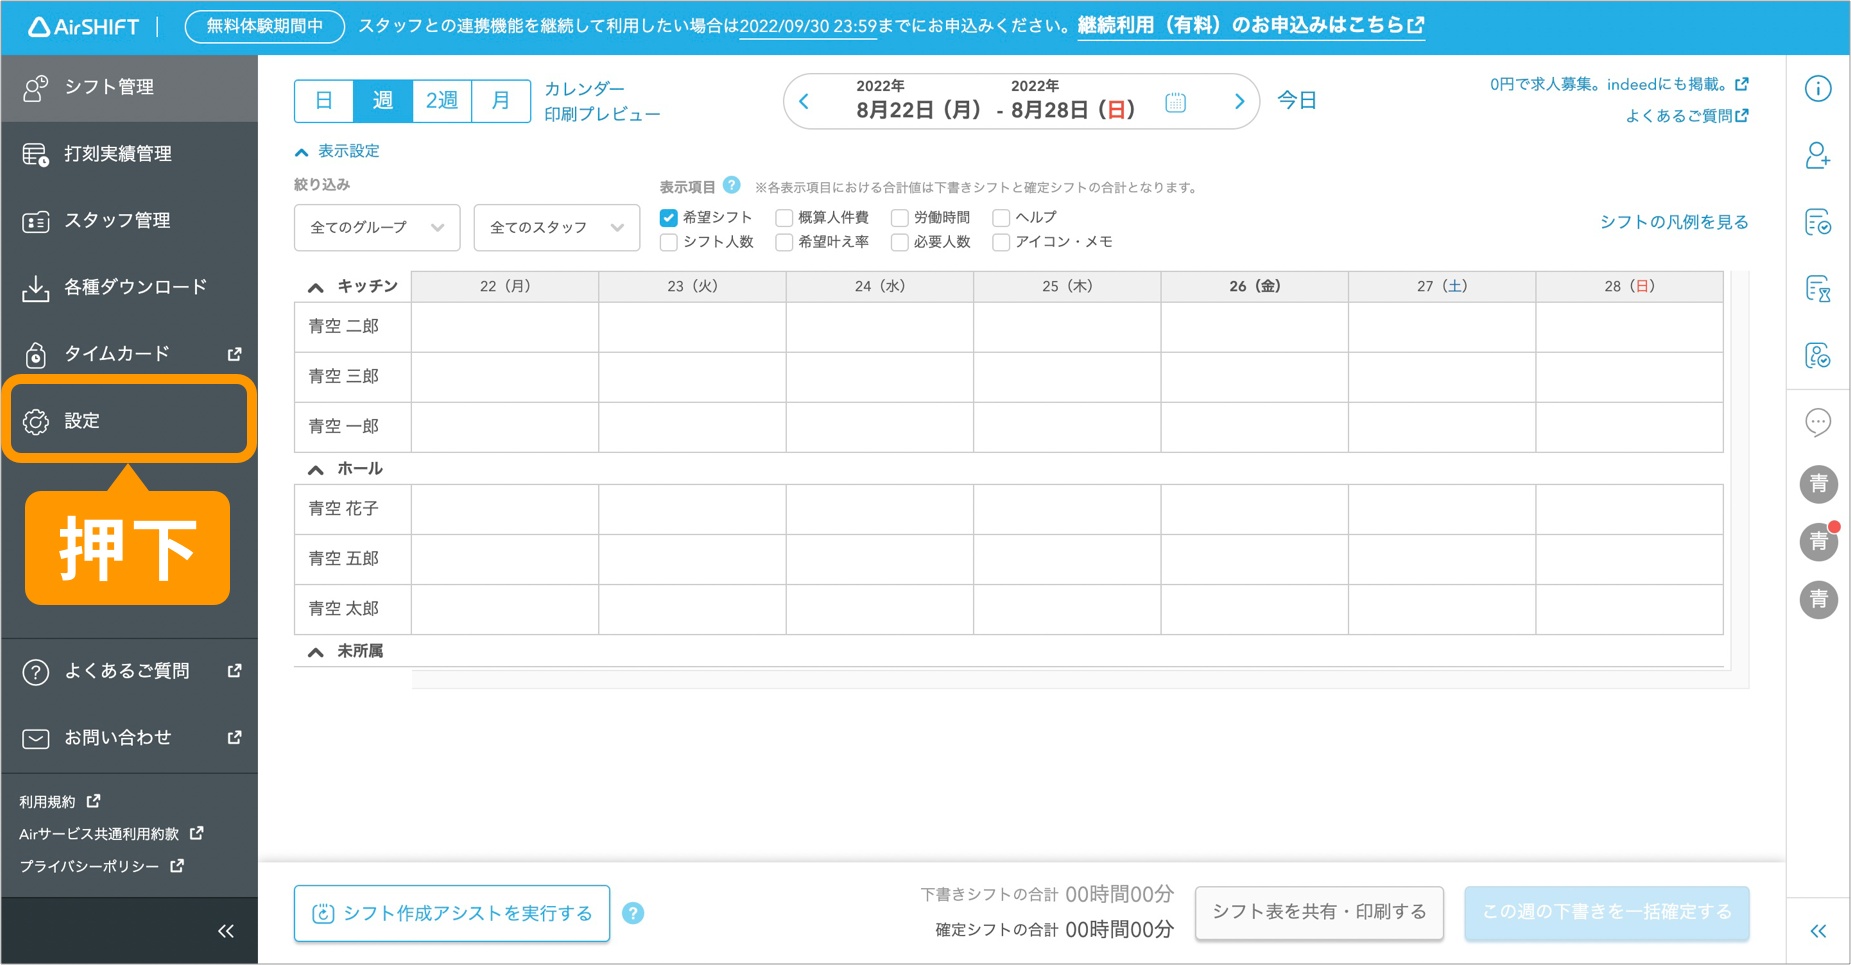The image size is (1851, 965).
Task: Click シフト作成アシストを実行する button
Action: 451,912
